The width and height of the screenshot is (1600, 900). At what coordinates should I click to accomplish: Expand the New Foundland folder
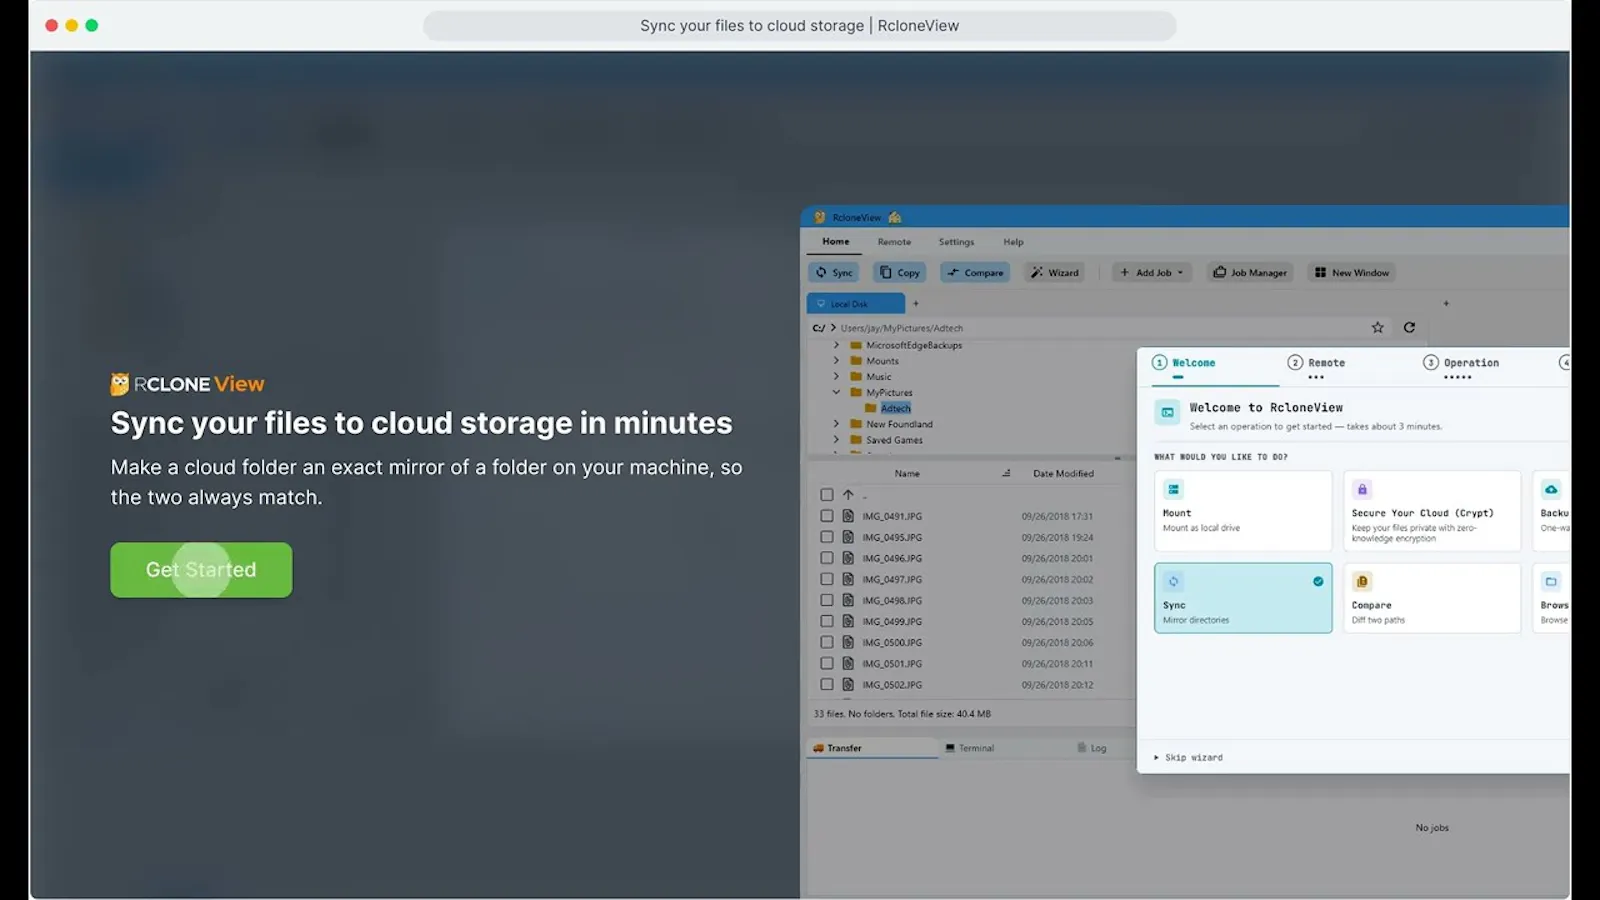tap(836, 424)
